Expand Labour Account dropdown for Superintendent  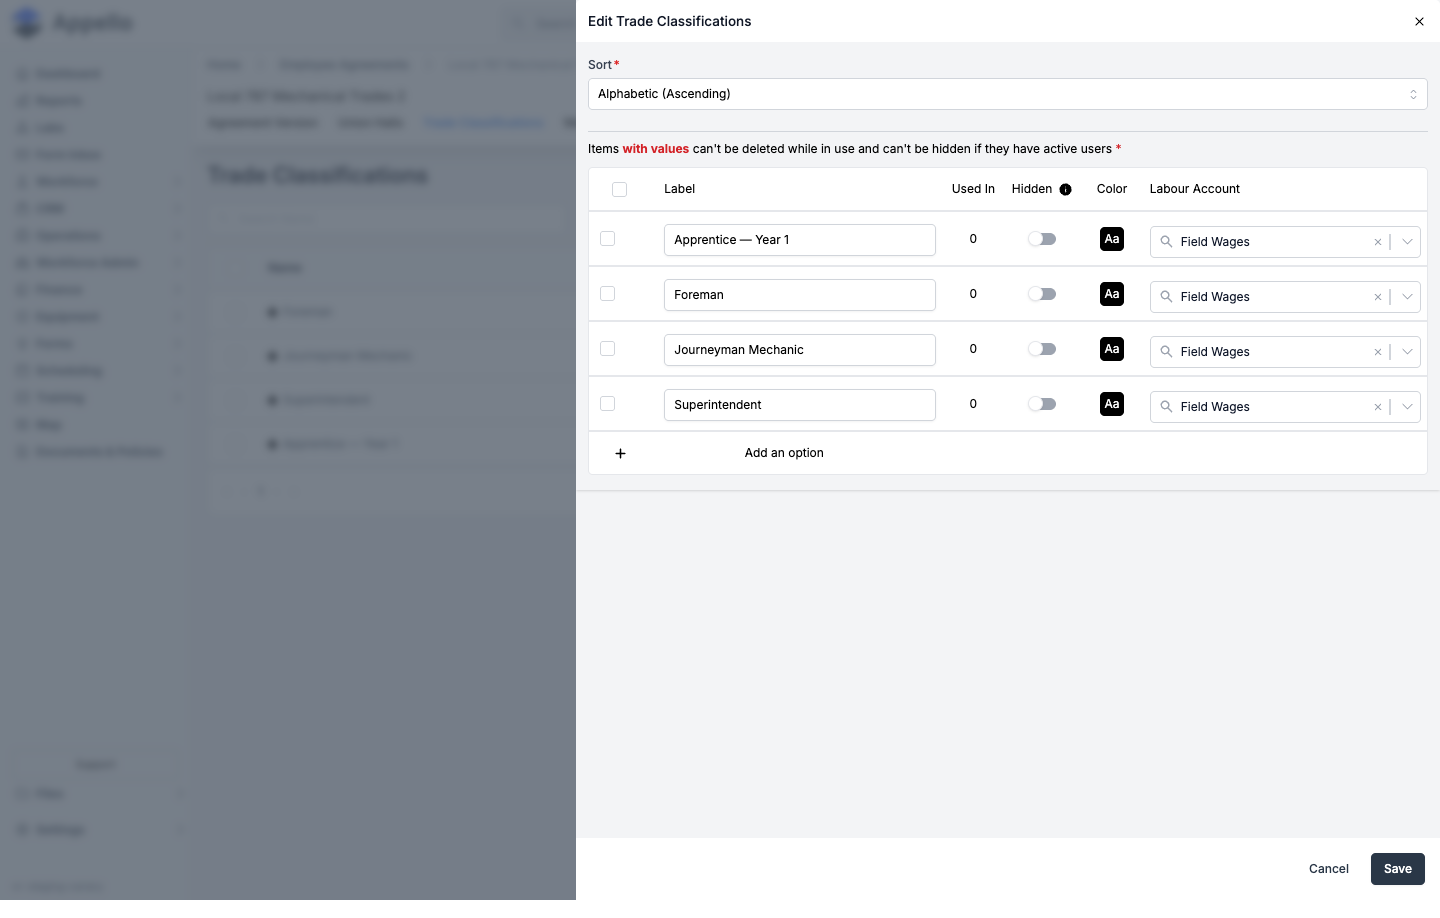coord(1407,407)
